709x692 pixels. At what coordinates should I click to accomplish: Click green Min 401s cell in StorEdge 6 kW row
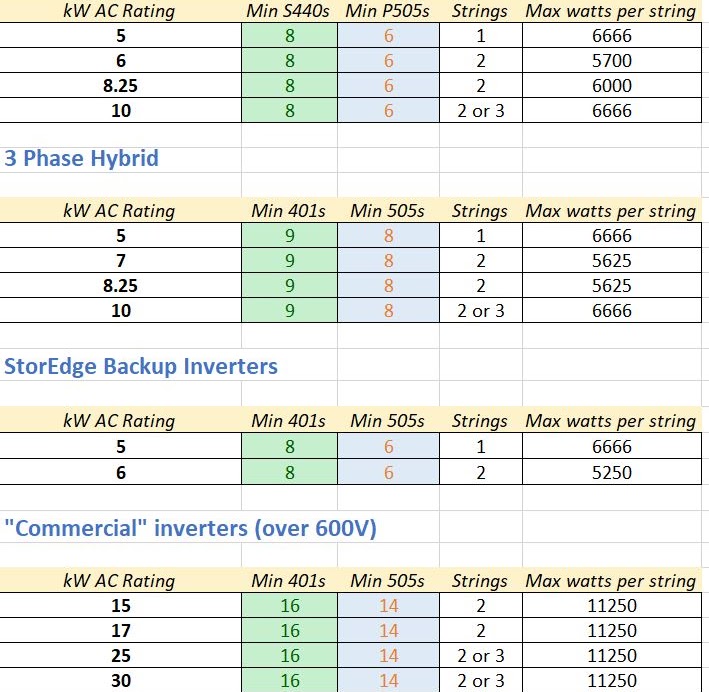coord(289,471)
